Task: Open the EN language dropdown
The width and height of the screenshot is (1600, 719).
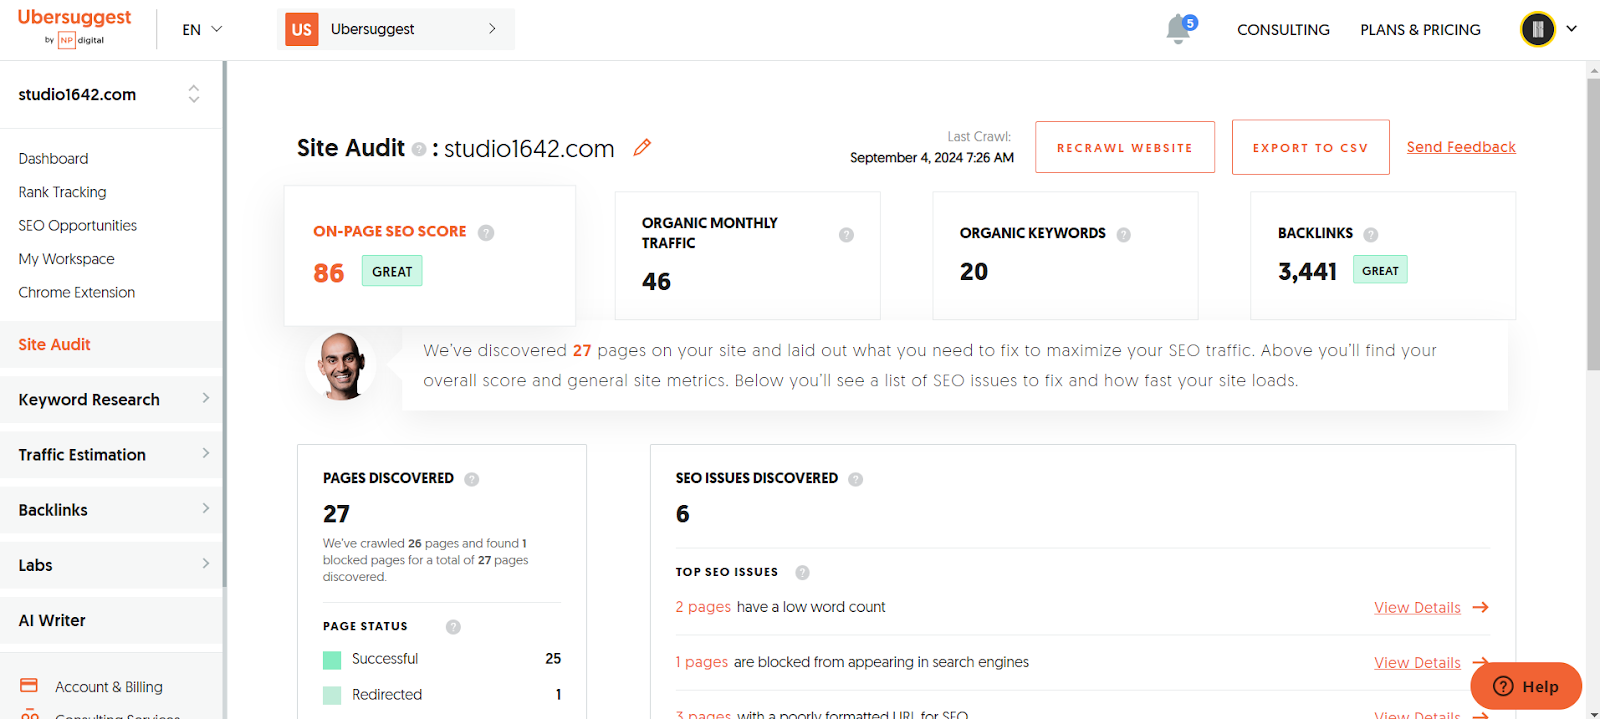Action: tap(202, 29)
